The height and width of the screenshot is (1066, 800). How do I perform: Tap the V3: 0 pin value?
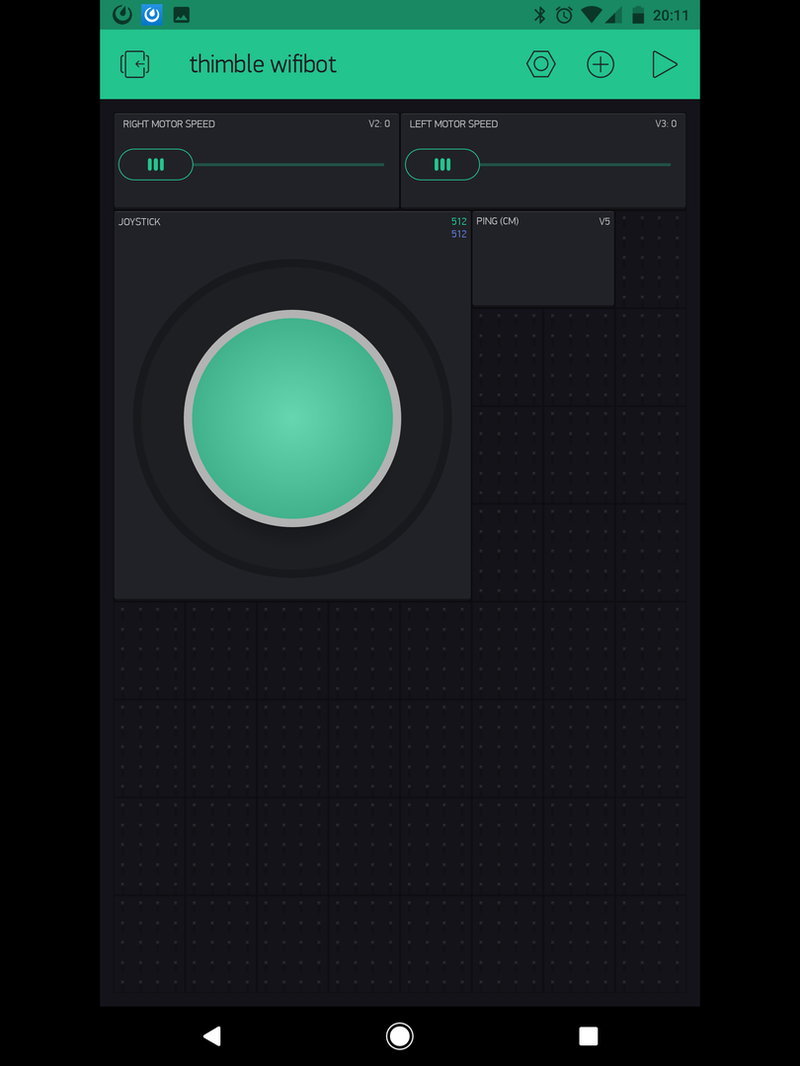point(666,124)
